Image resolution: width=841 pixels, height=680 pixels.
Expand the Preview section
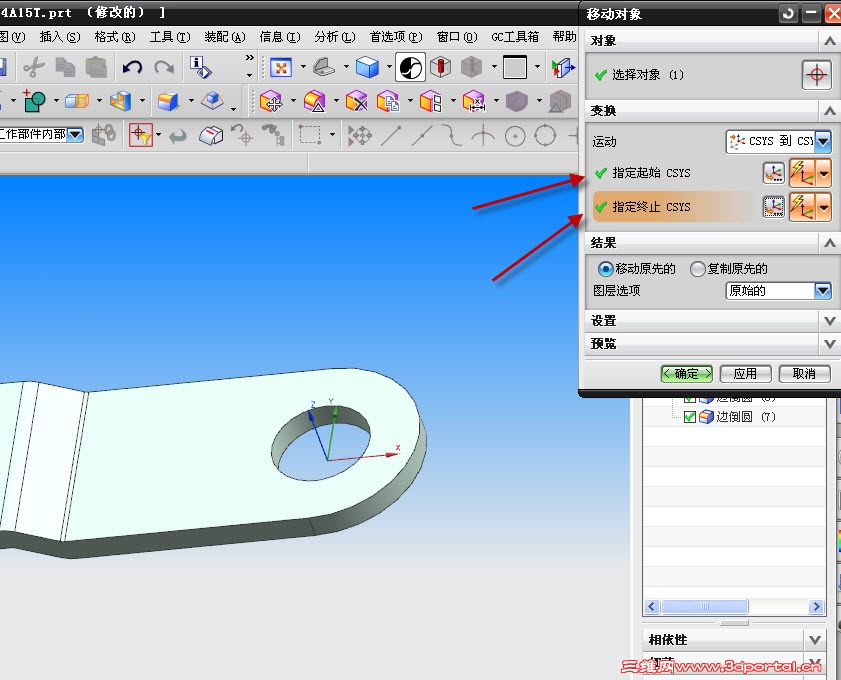coord(829,343)
